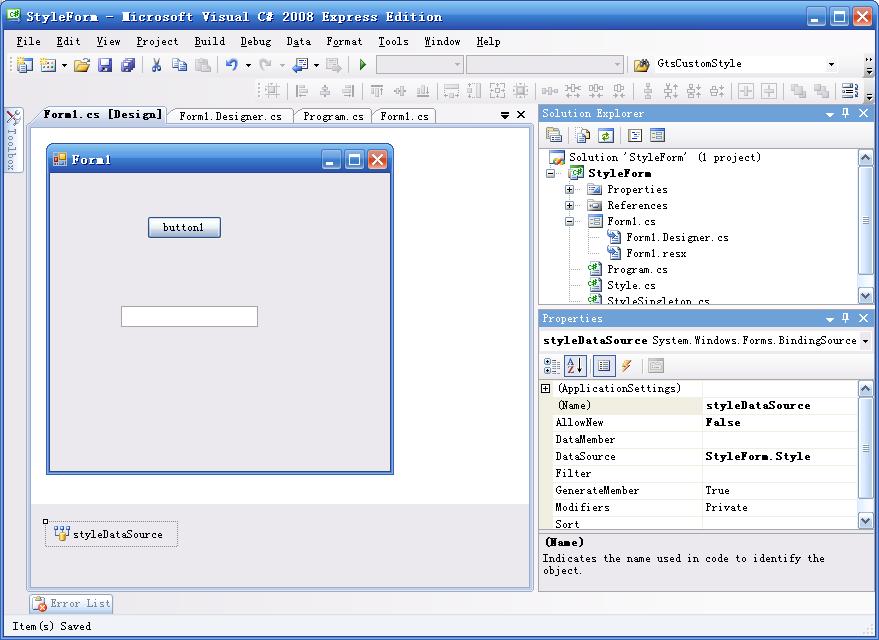
Task: Click the View Designer icon in Solution Explorer
Action: [x=657, y=135]
